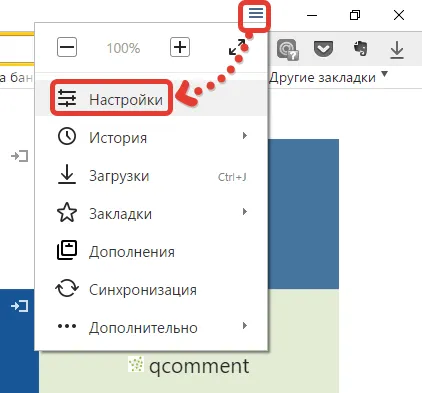Click the Evernote elephant extension icon
Screen dimensions: 422x393
click(361, 48)
